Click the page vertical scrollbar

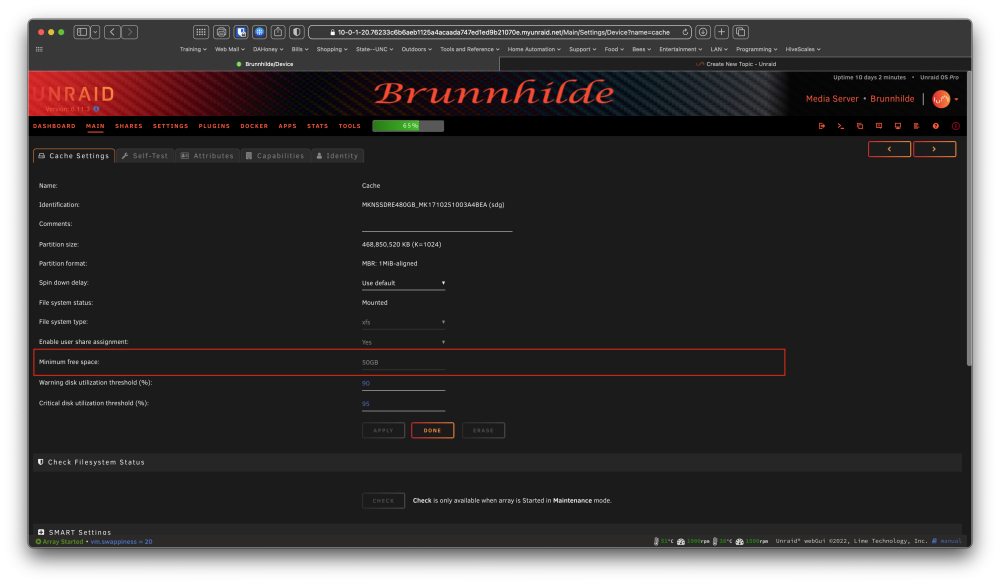pos(969,219)
